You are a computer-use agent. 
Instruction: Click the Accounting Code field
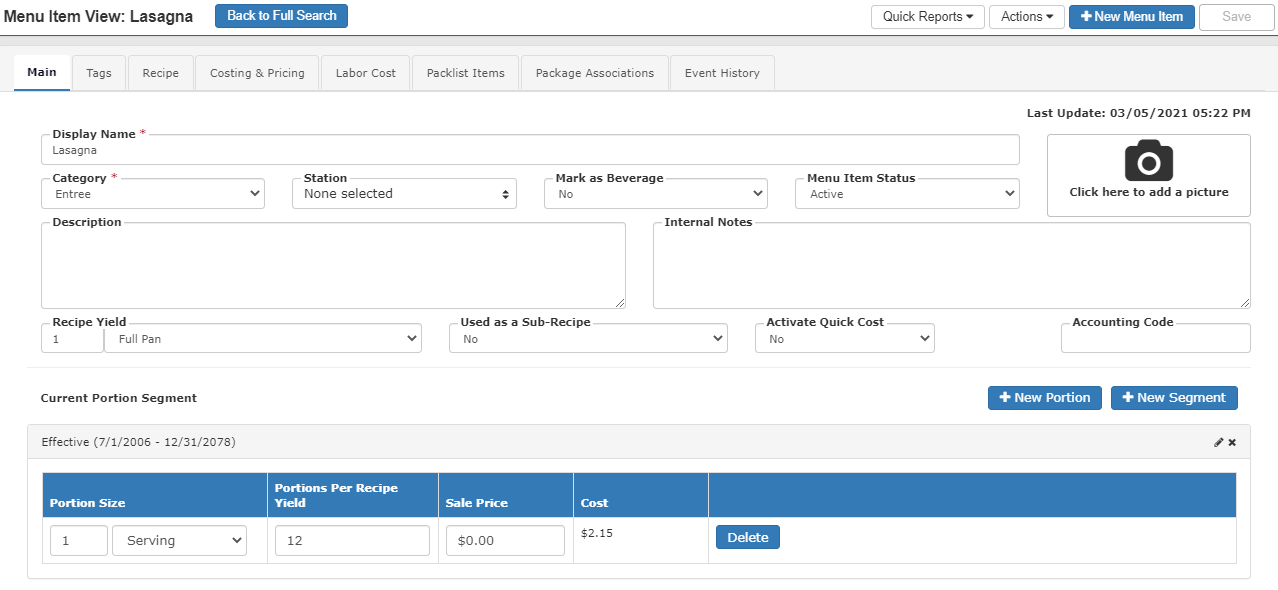(x=1156, y=339)
